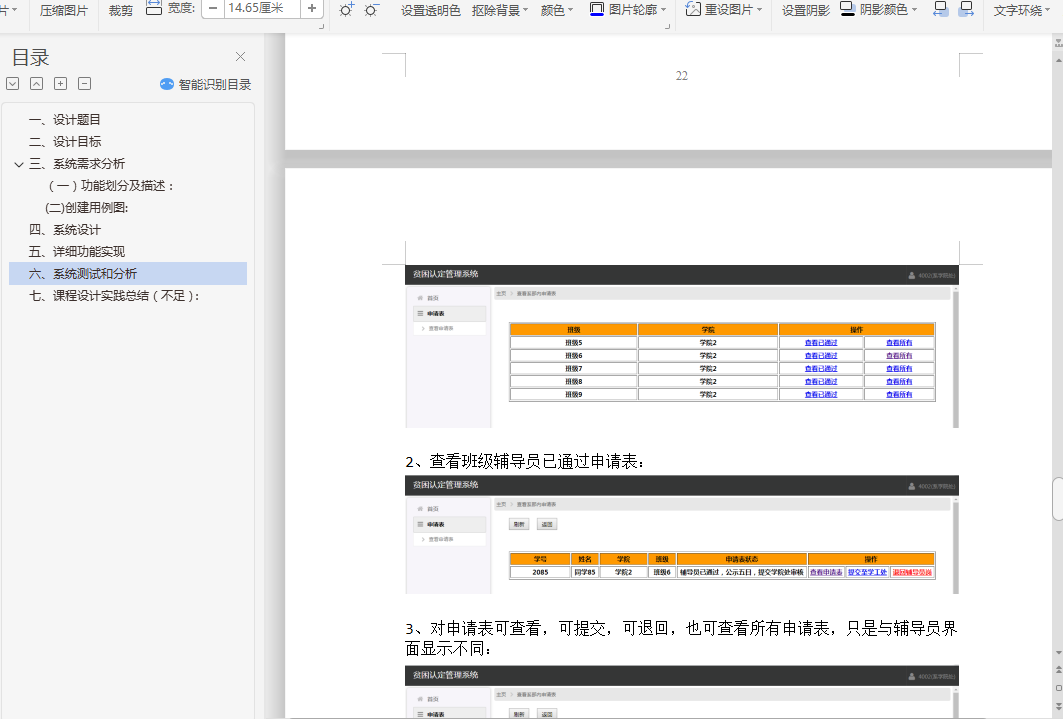Click the second shadow nudge icon
This screenshot has width=1063, height=719.
(x=966, y=9)
